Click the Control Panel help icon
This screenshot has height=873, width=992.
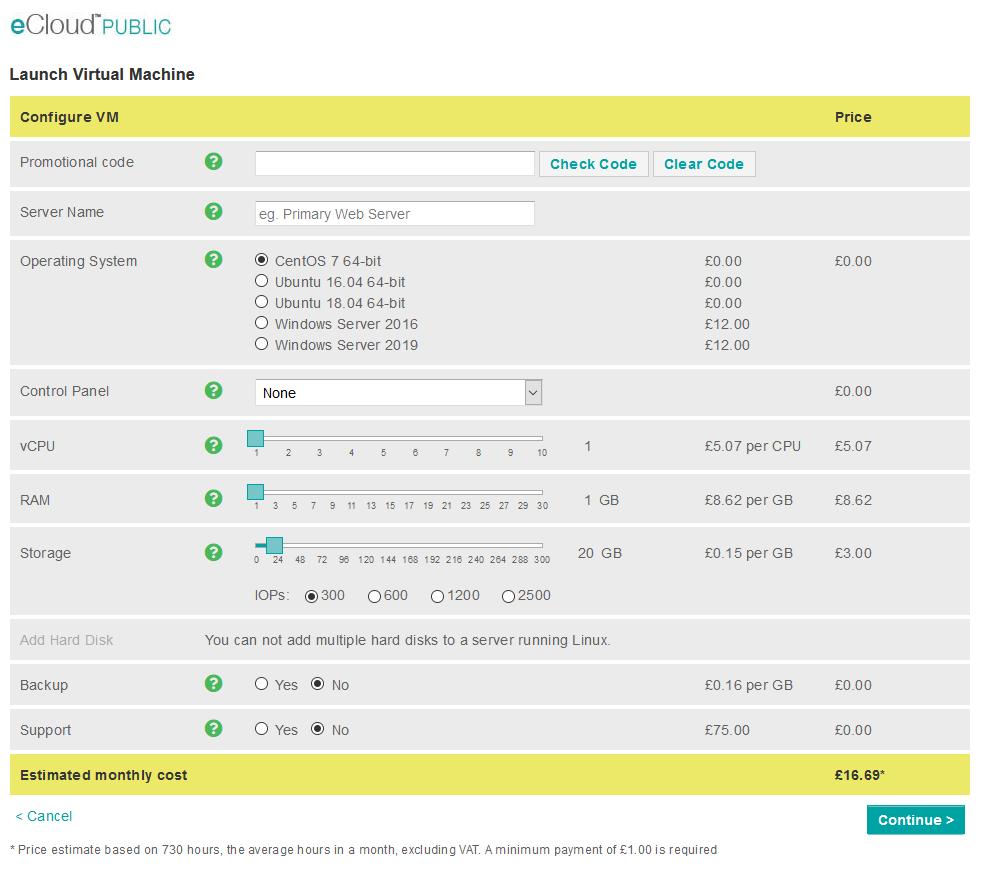tap(213, 390)
